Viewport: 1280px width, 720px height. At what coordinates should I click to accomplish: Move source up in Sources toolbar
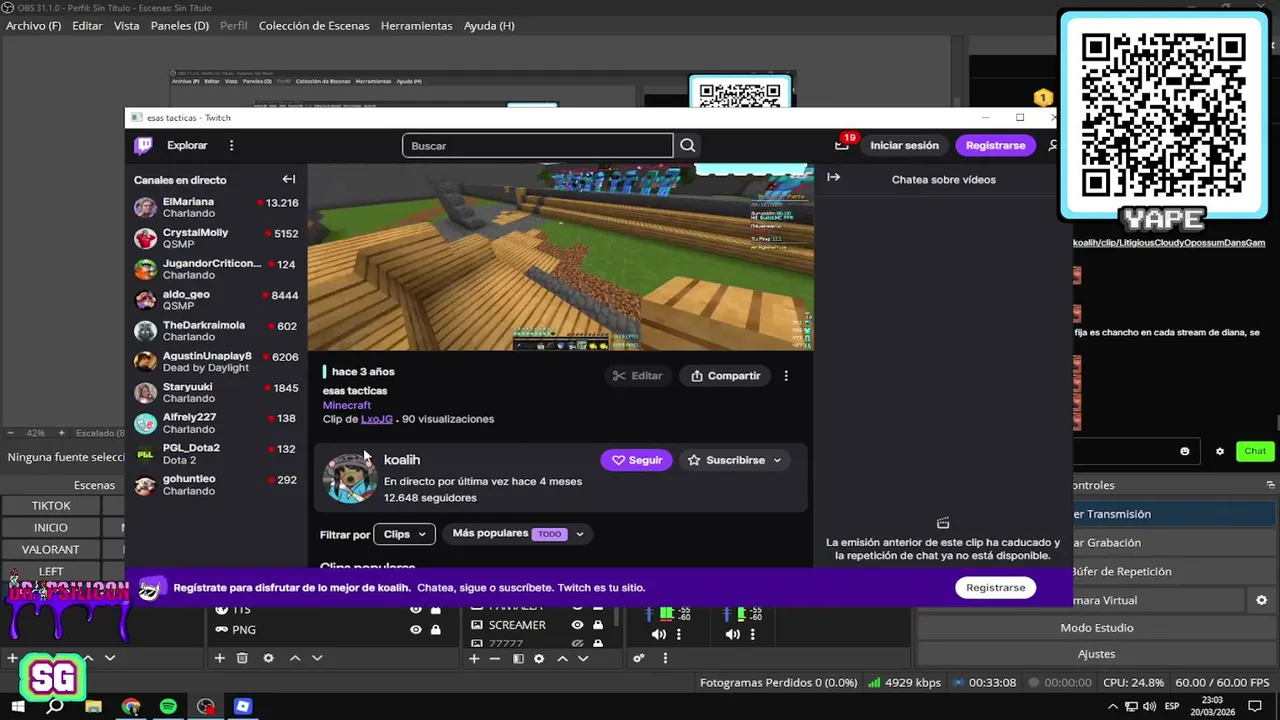click(295, 658)
